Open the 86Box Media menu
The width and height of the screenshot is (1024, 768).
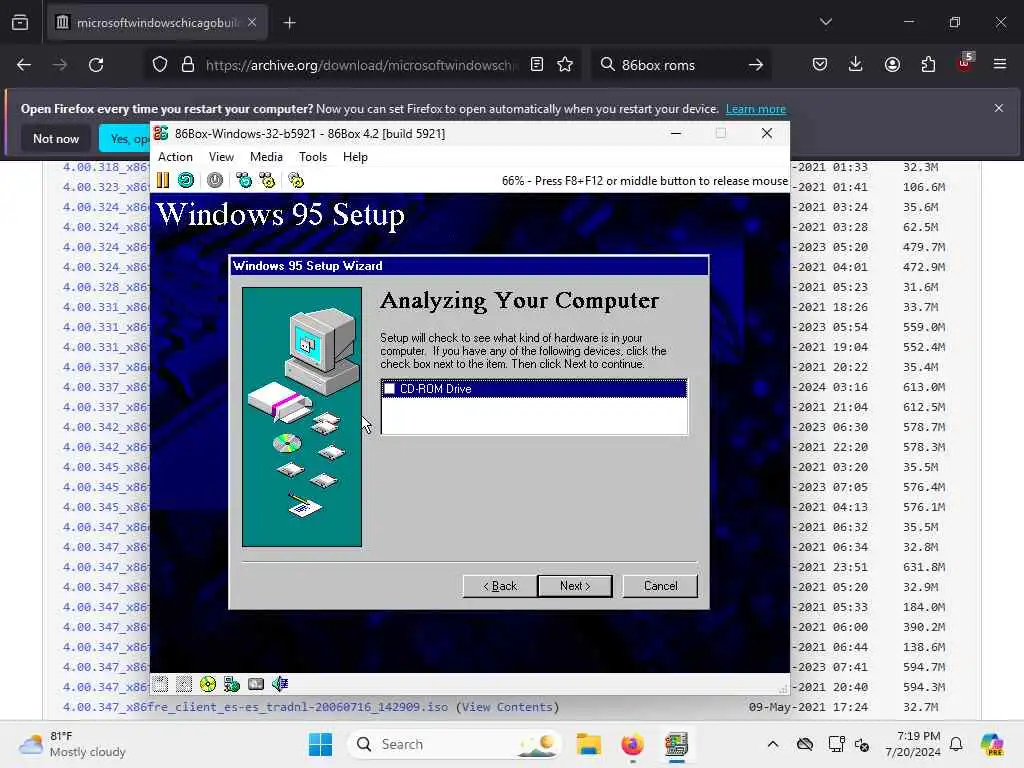click(266, 157)
